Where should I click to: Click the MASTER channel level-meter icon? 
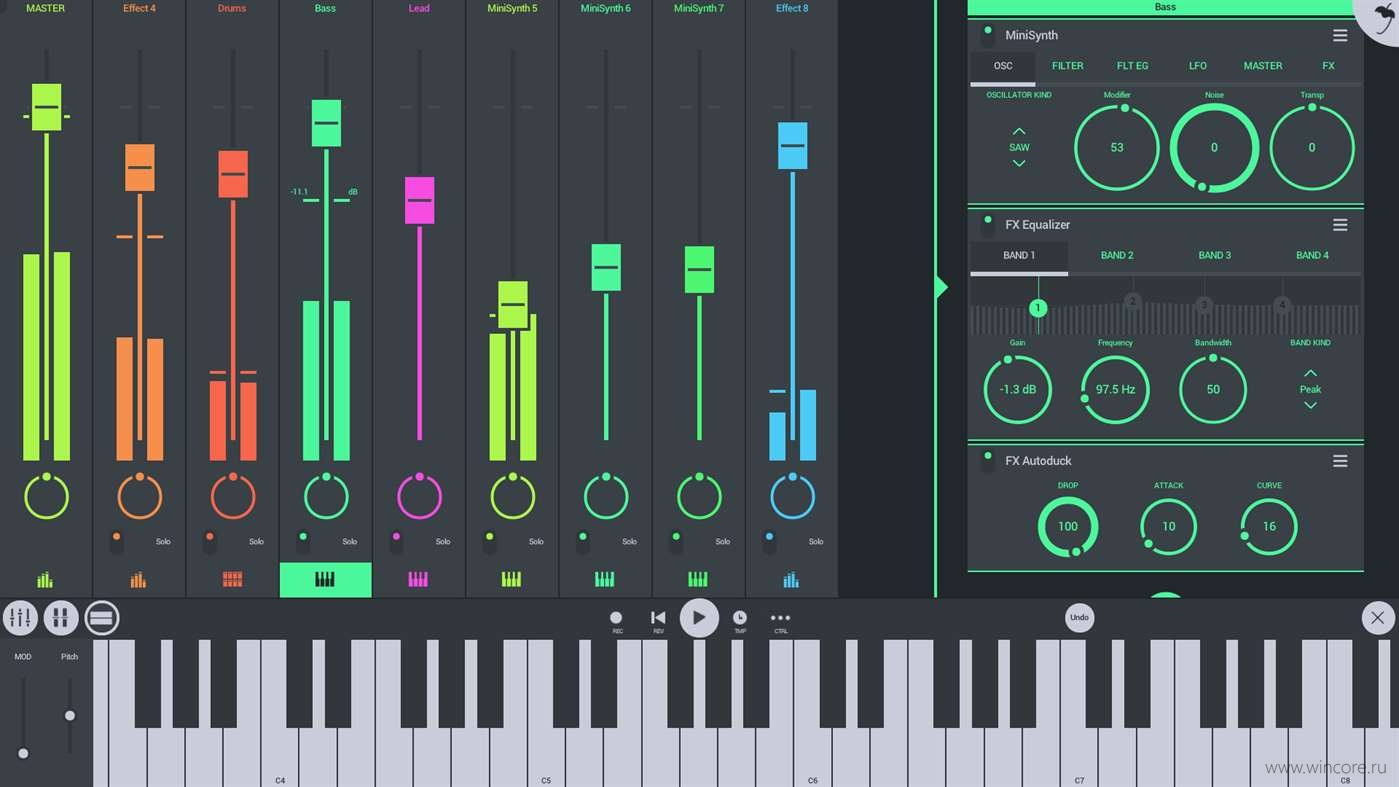[x=45, y=580]
